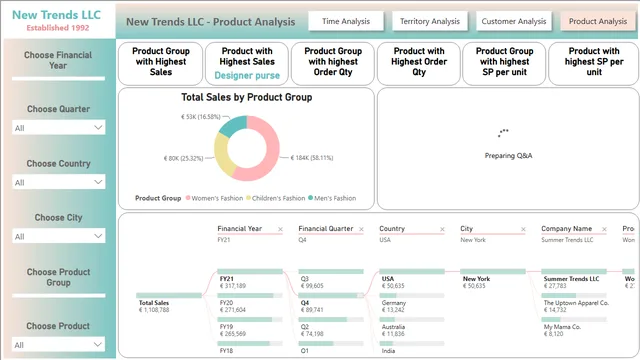Click the Product with Highest Order Qty card
The width and height of the screenshot is (640, 360).
click(419, 64)
